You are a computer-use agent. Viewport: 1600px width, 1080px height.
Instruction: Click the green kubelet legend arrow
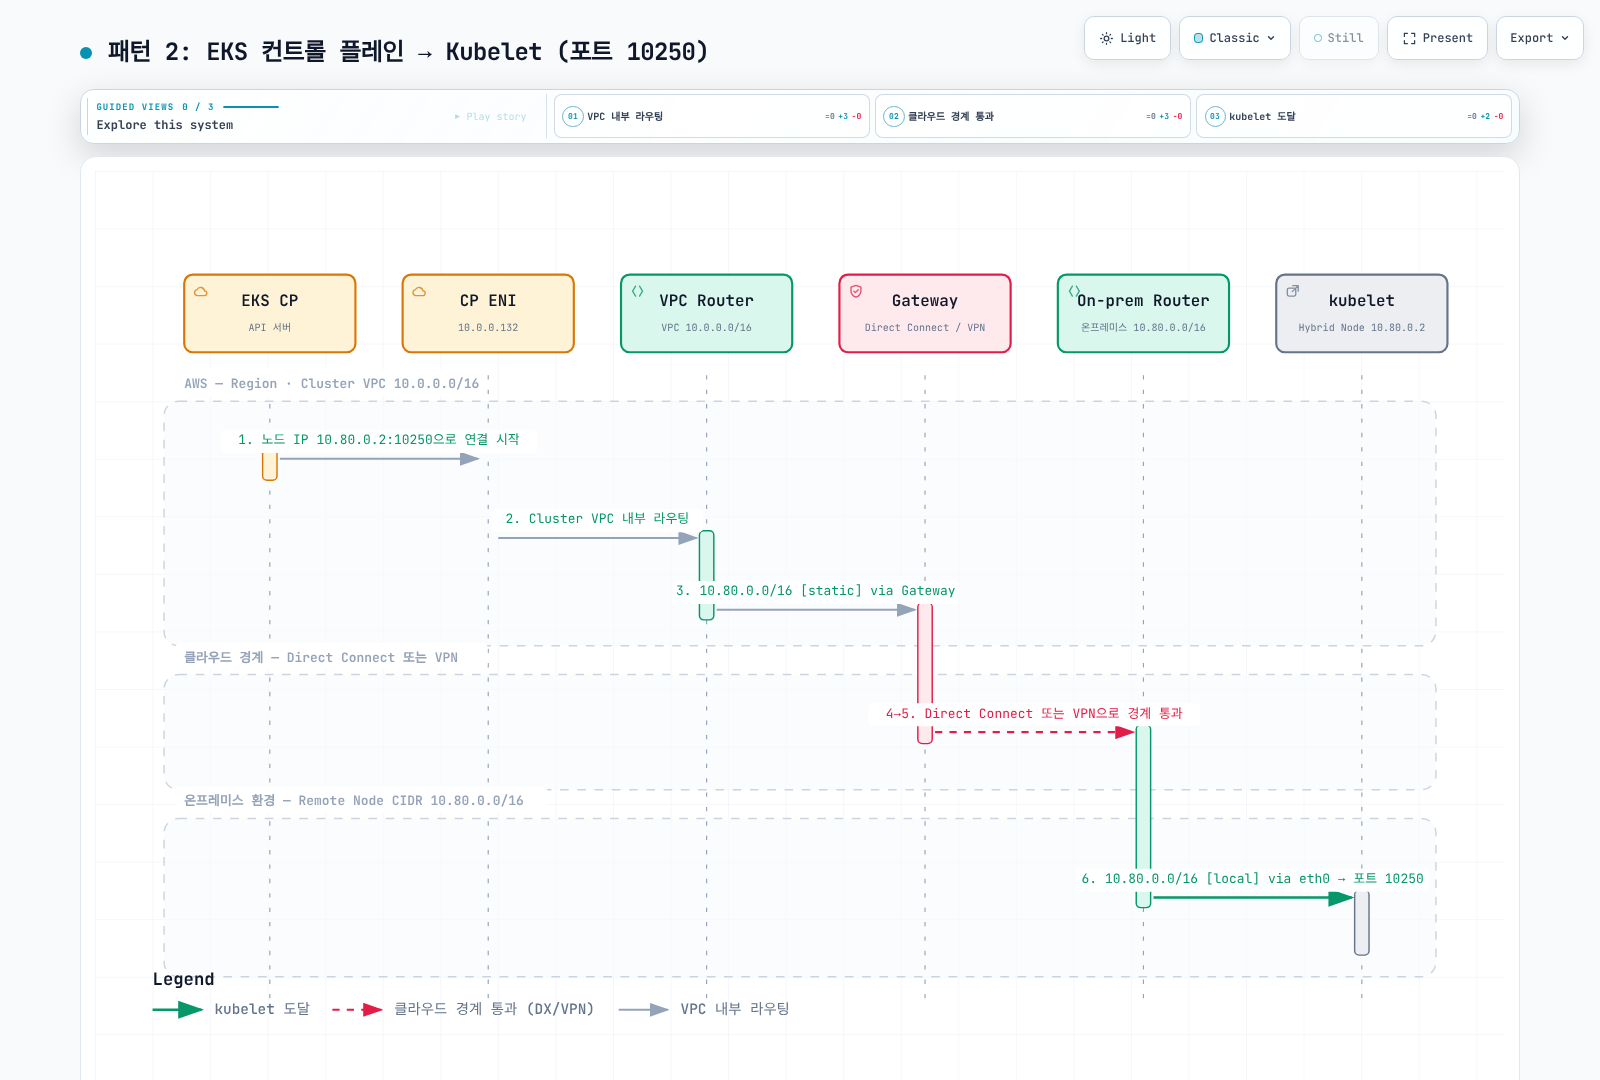tap(178, 1010)
